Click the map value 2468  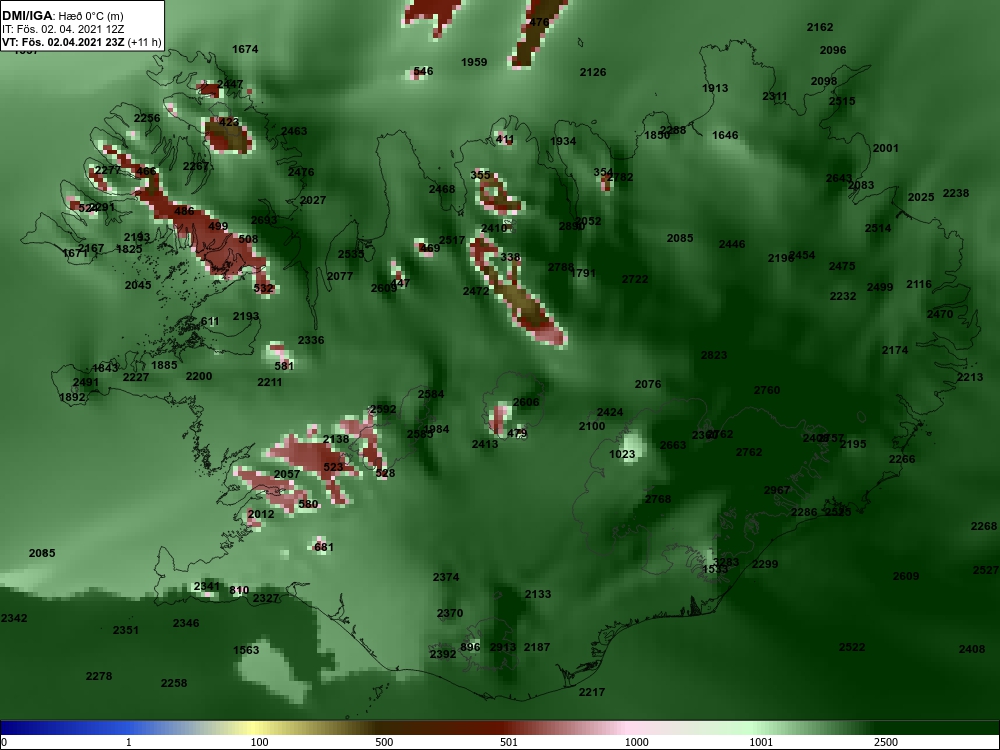coord(442,189)
